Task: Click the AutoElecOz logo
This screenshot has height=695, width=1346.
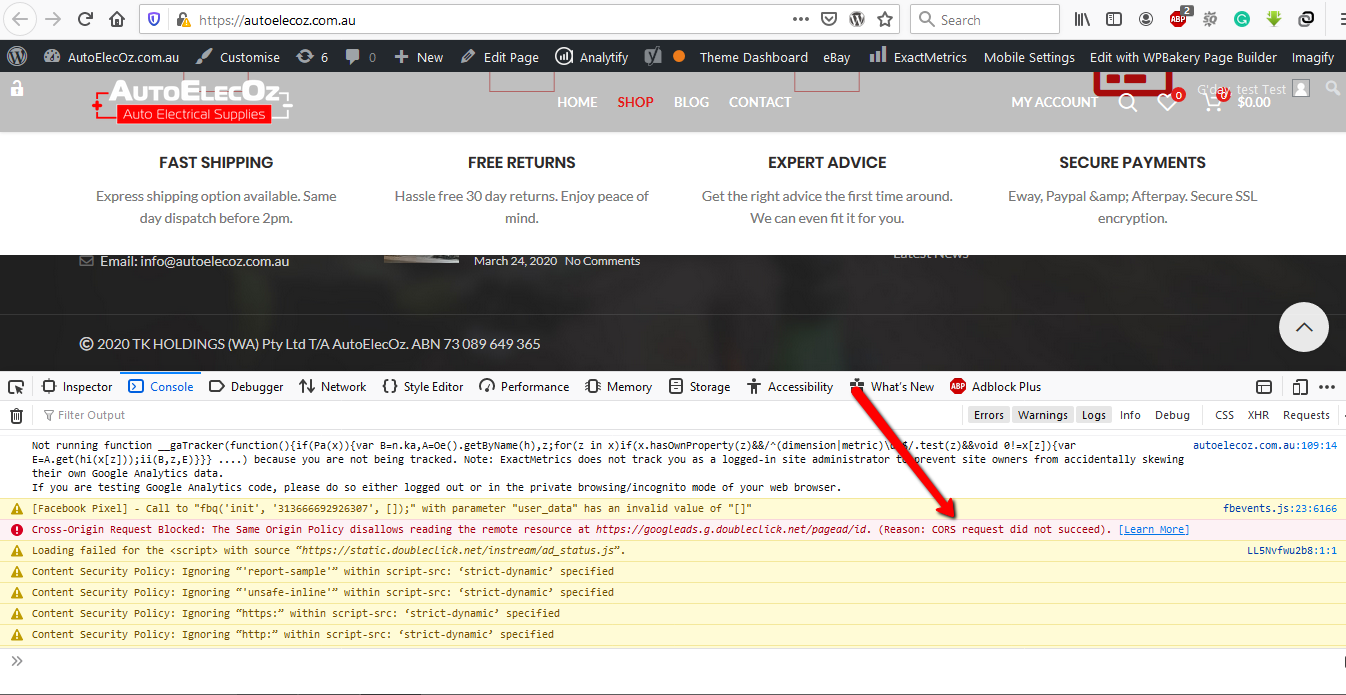Action: click(192, 102)
